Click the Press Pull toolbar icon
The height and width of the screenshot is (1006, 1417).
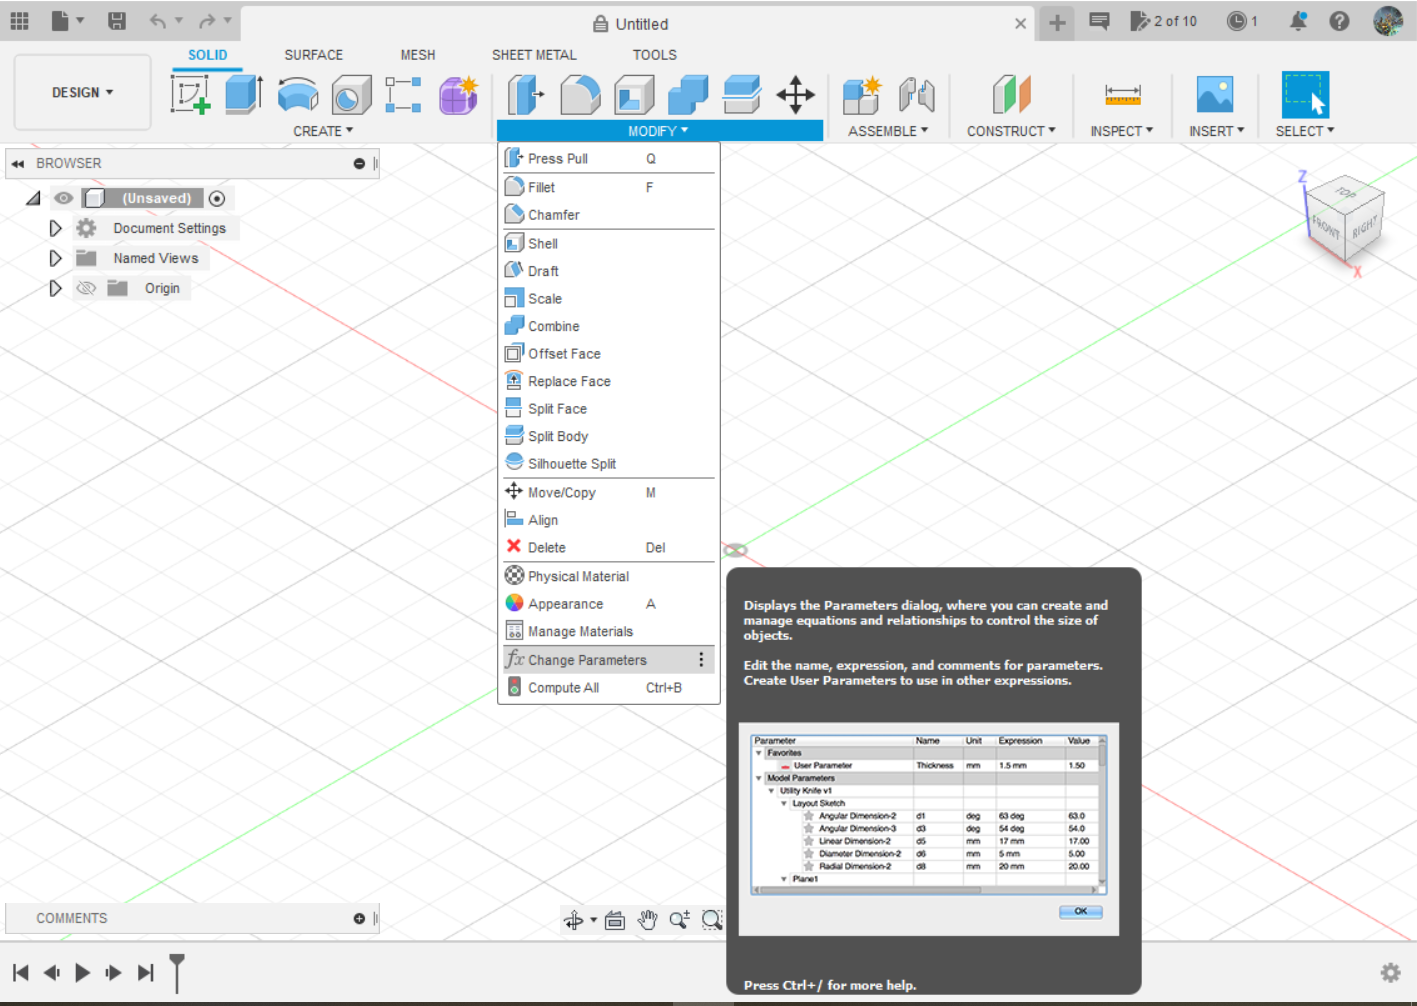tap(526, 95)
